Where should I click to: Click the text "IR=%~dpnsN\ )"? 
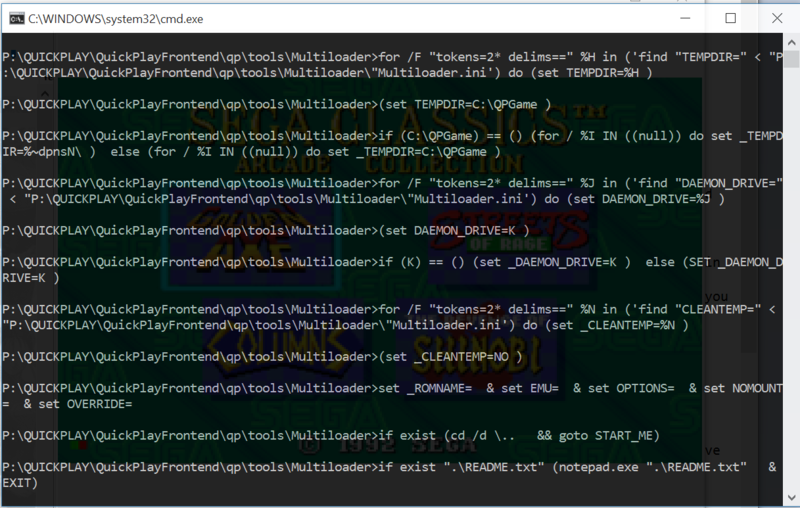pos(48,152)
